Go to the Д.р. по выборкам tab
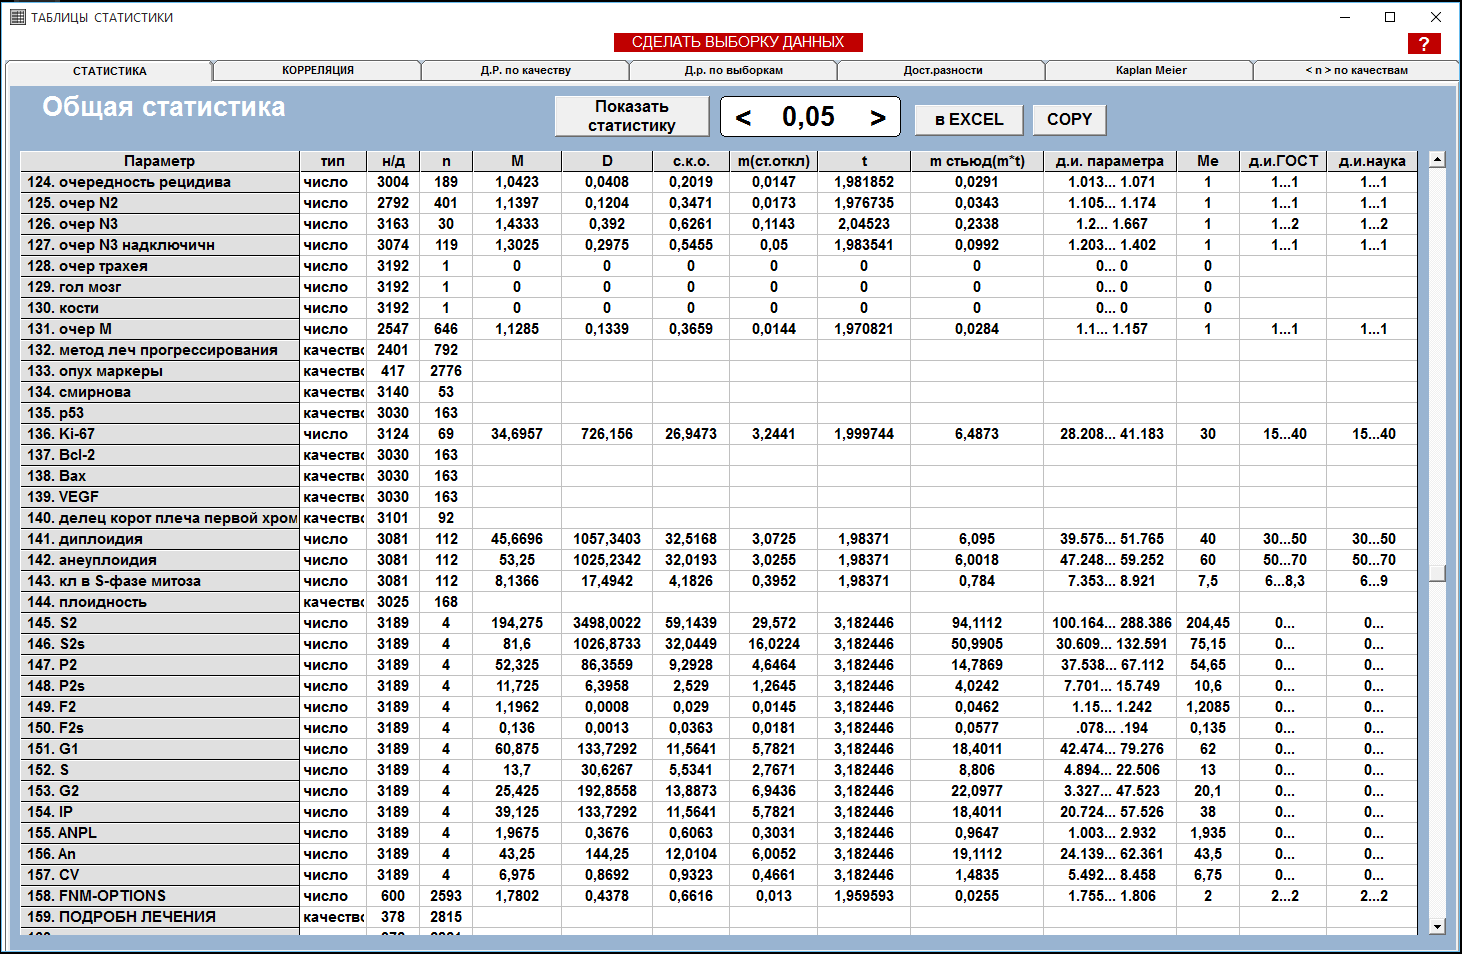Image resolution: width=1462 pixels, height=954 pixels. click(x=733, y=70)
